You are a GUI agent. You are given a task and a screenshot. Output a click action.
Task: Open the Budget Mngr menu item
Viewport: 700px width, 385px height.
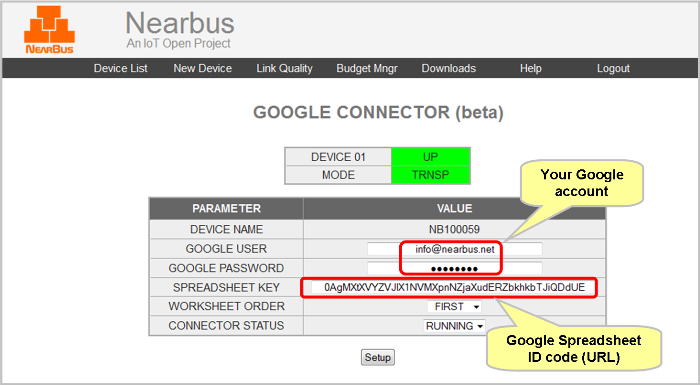click(367, 68)
